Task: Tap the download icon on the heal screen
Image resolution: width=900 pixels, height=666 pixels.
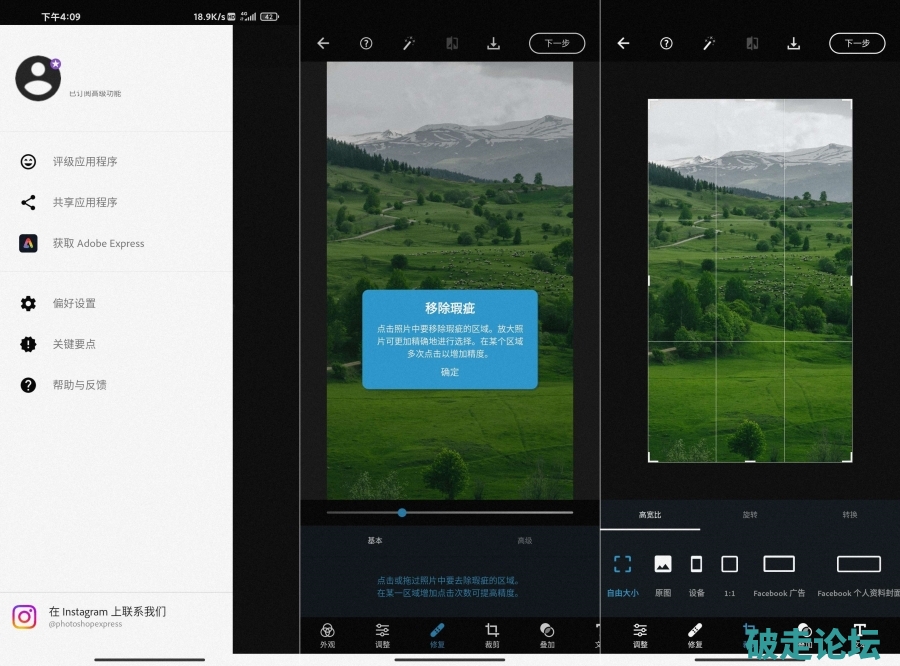Action: point(493,43)
